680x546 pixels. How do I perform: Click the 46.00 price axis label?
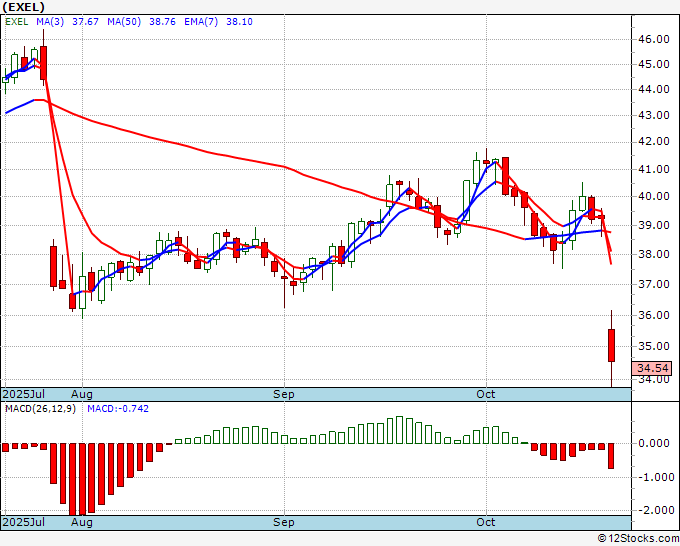click(654, 39)
